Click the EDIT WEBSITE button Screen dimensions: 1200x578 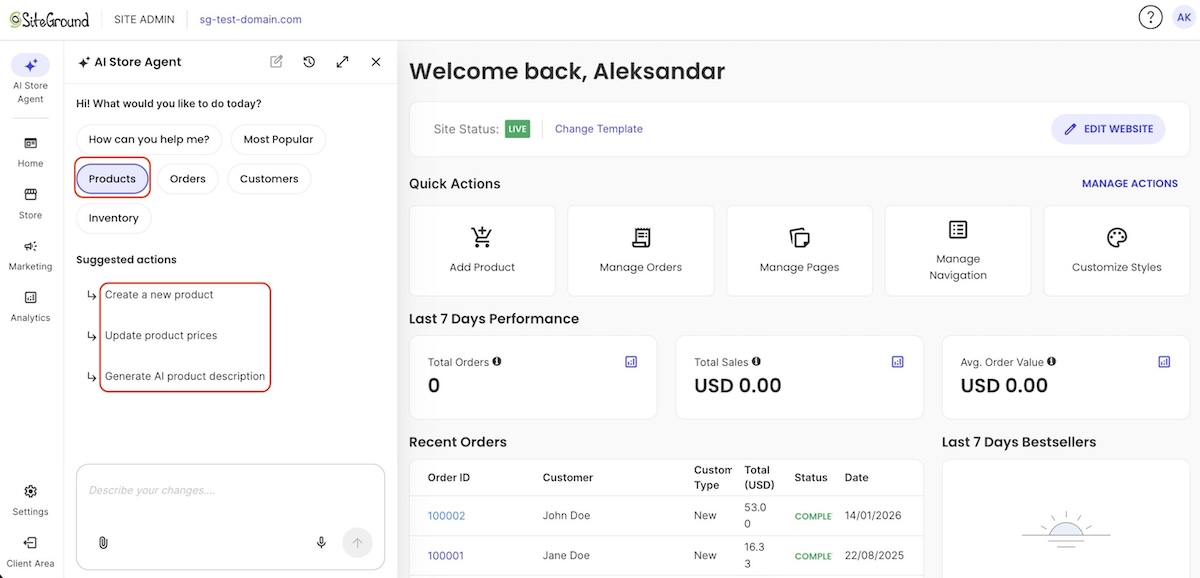1108,129
